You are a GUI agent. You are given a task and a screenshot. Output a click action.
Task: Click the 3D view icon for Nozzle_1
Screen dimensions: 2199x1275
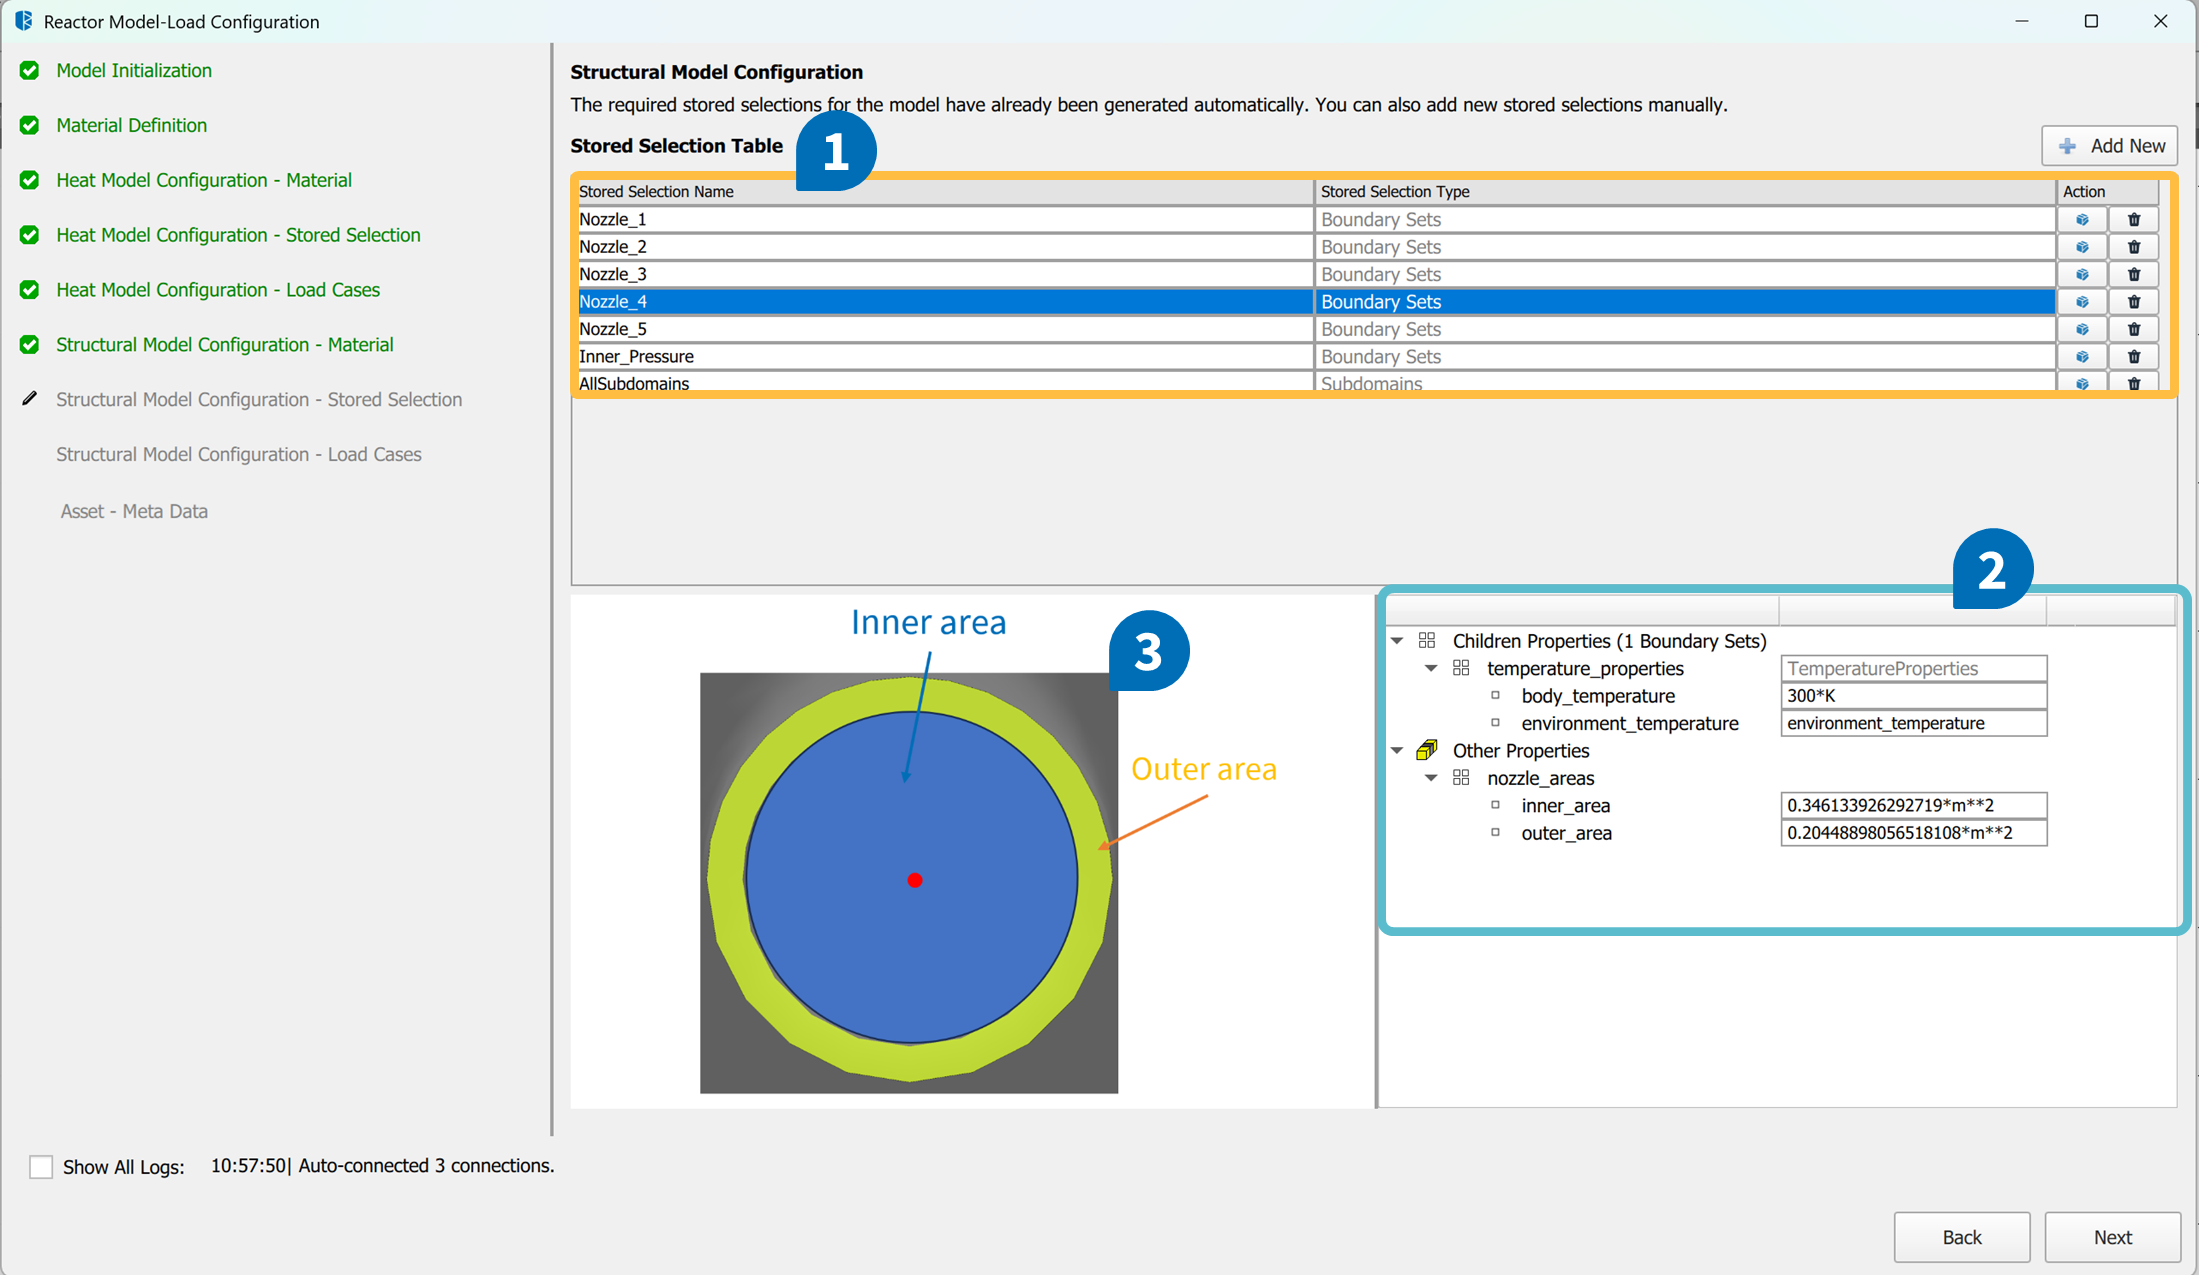pyautogui.click(x=2082, y=219)
